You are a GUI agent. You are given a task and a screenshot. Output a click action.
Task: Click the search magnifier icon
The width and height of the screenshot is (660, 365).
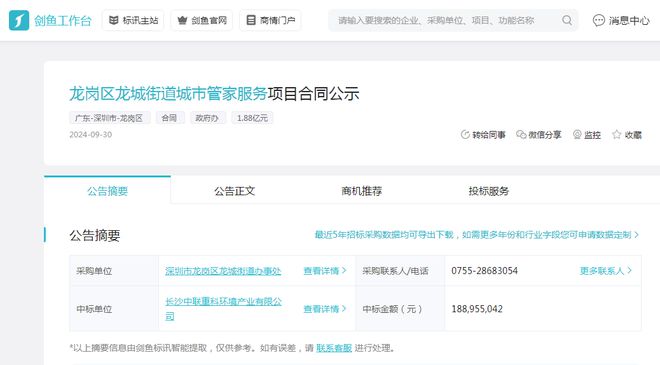tap(567, 20)
